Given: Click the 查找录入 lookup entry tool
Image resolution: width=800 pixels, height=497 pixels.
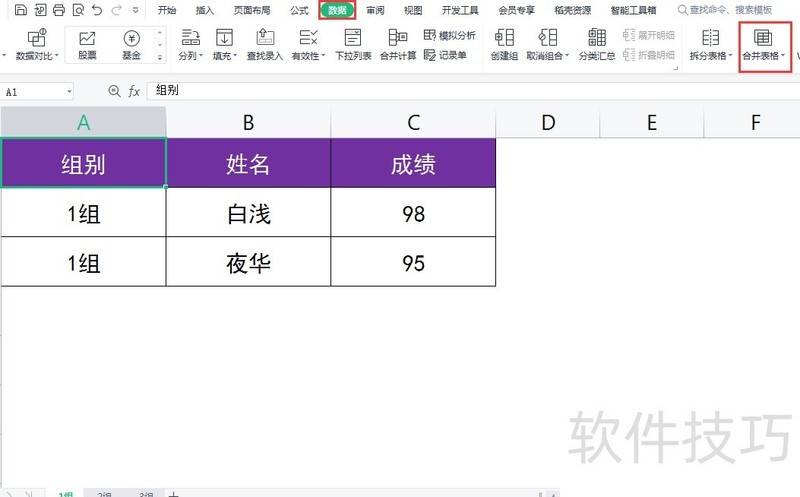Looking at the screenshot, I should (265, 45).
